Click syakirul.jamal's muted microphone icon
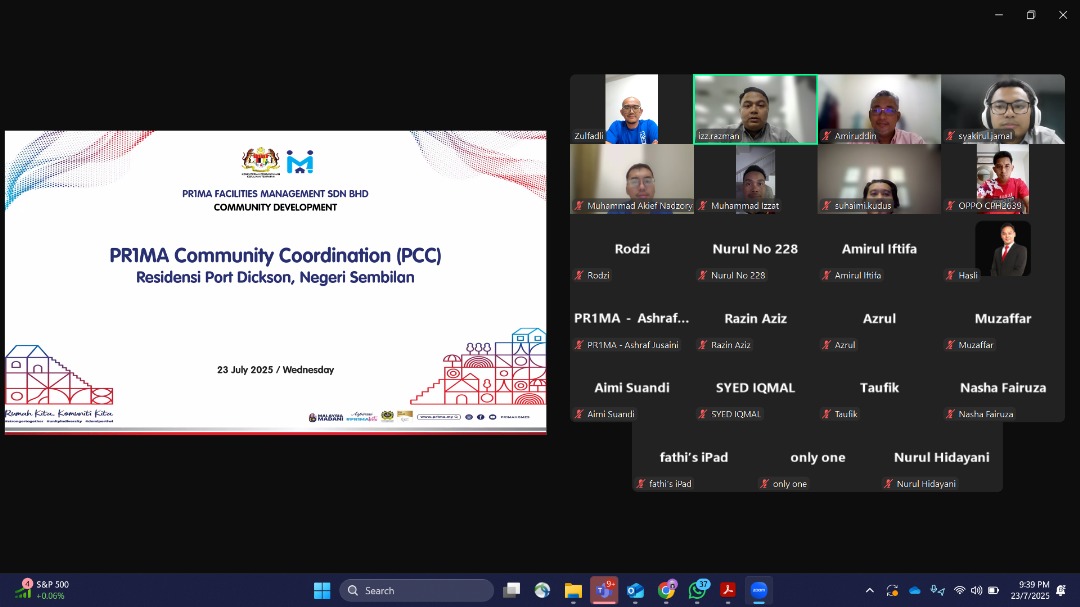The height and width of the screenshot is (607, 1080). pyautogui.click(x=951, y=136)
